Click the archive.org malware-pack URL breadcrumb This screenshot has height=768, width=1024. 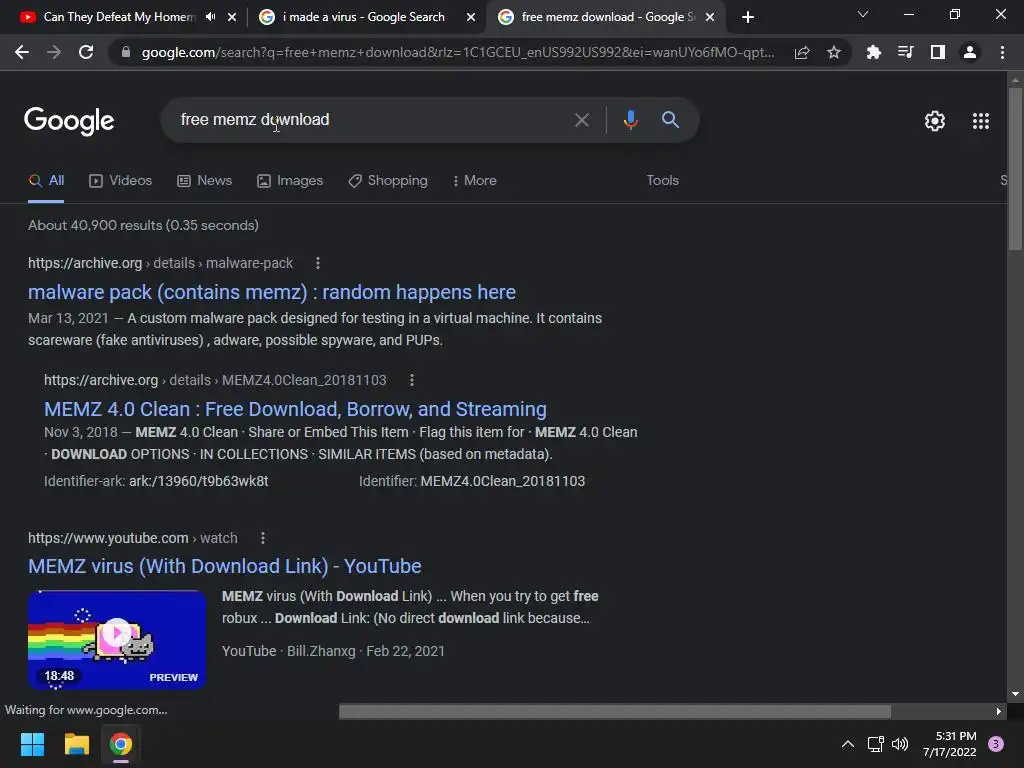pyautogui.click(x=161, y=263)
